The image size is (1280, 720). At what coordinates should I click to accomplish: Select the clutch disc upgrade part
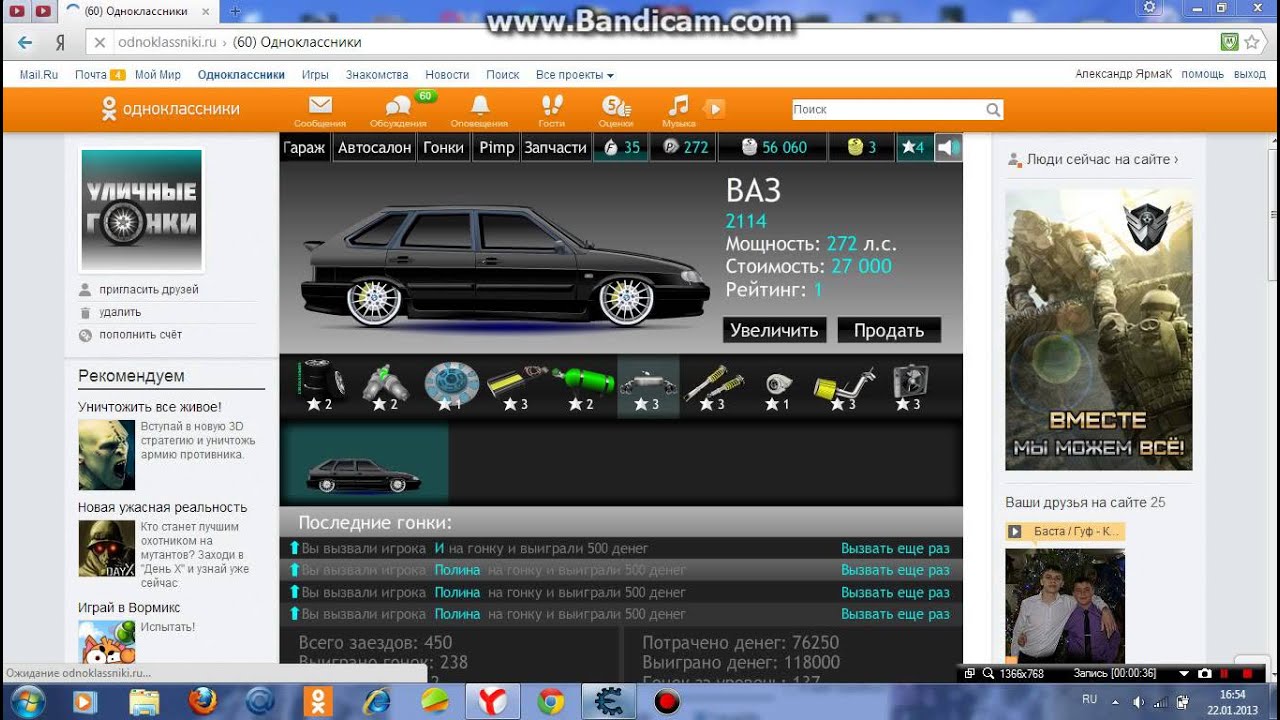(x=450, y=386)
